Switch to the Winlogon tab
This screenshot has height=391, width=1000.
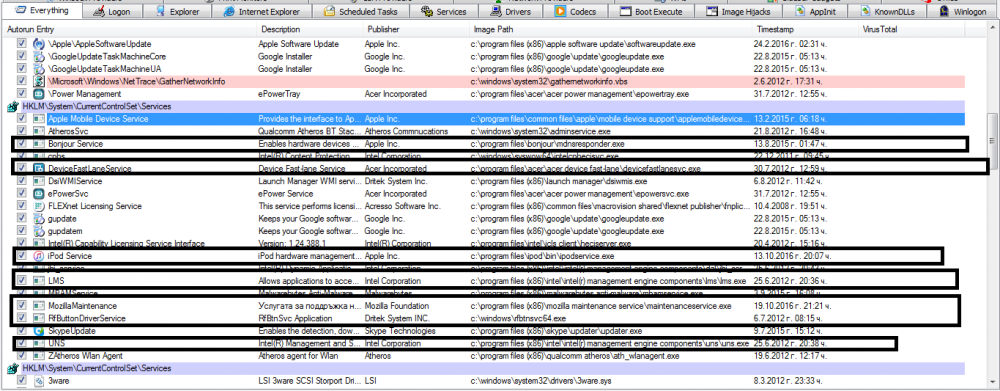(963, 11)
